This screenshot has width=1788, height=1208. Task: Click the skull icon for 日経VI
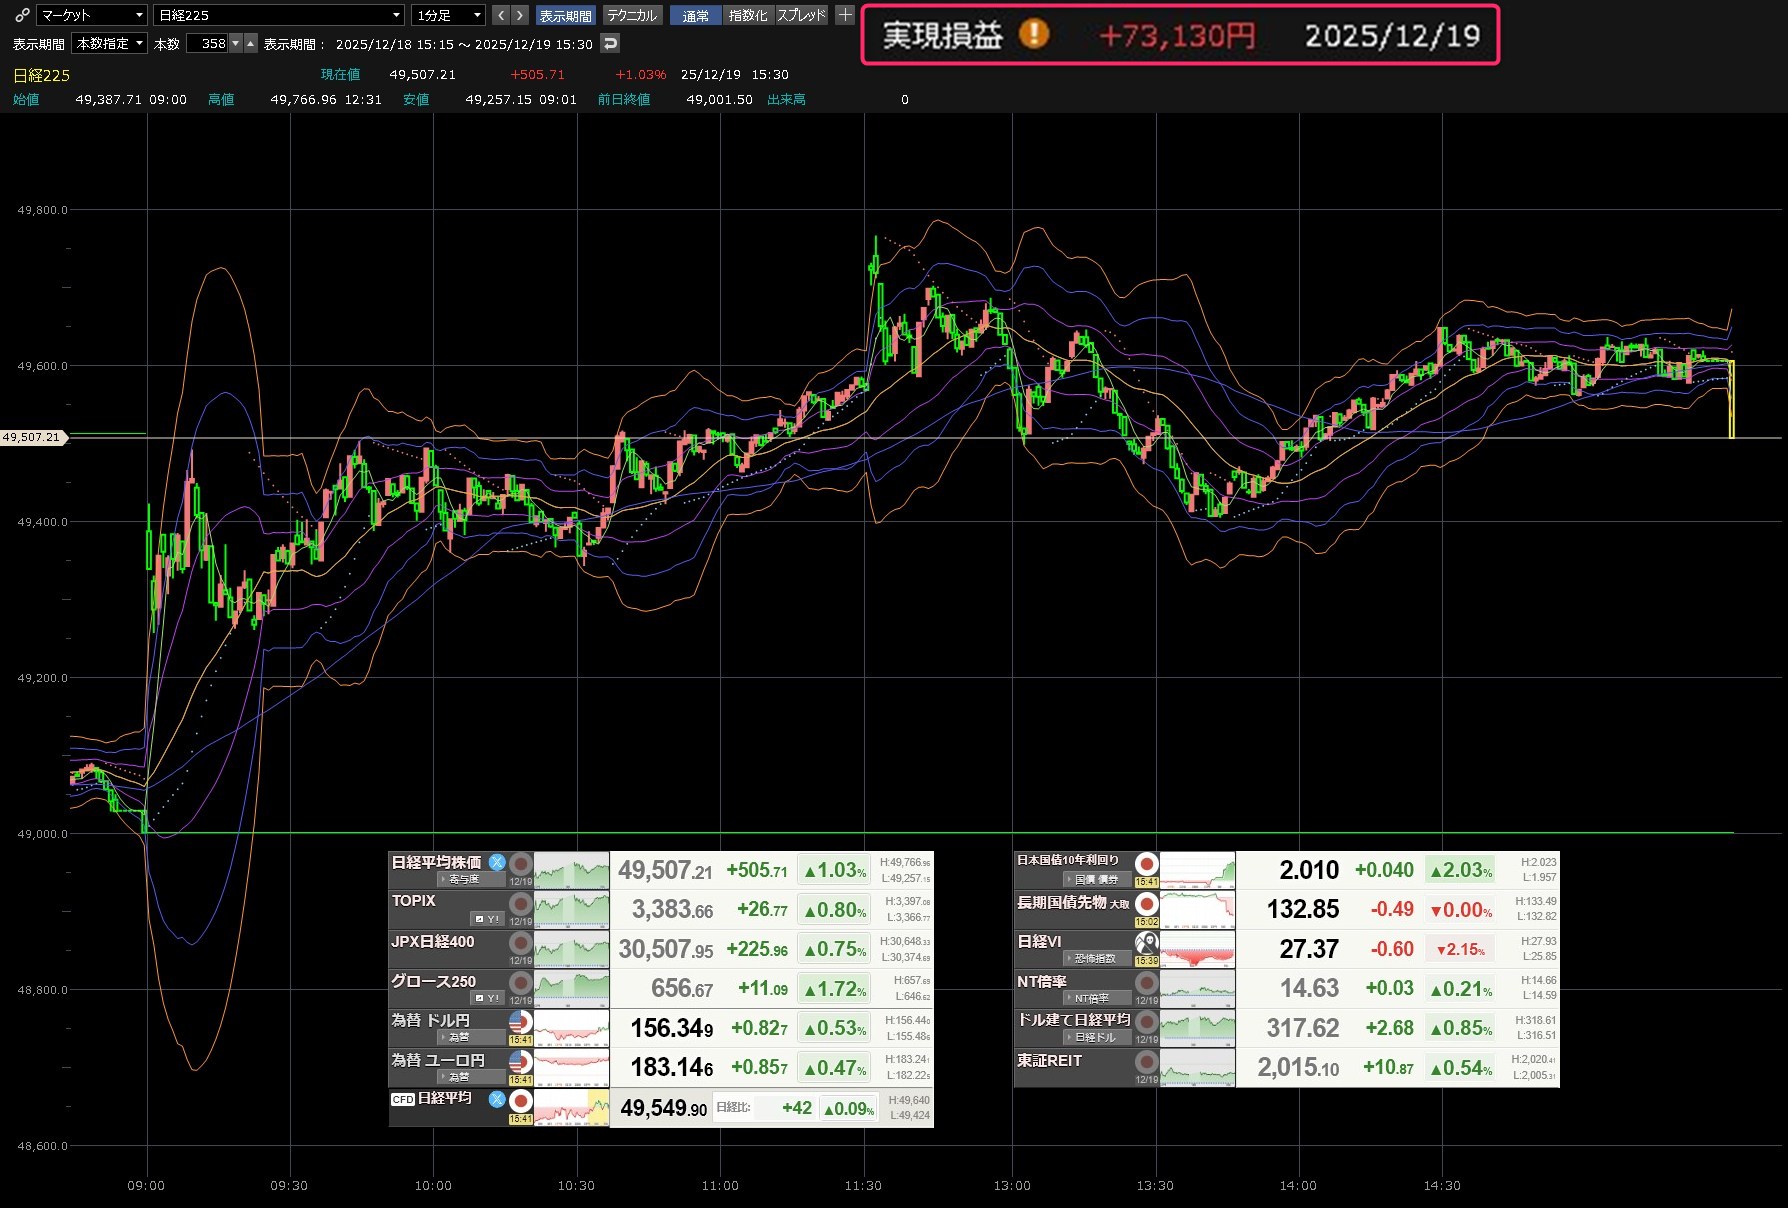click(x=1146, y=943)
